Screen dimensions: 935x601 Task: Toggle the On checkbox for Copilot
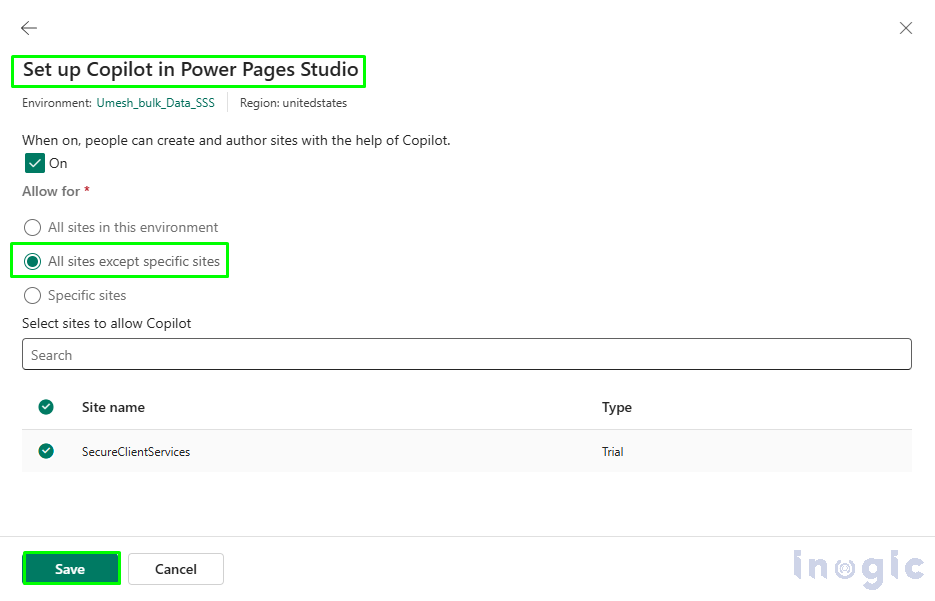(35, 163)
